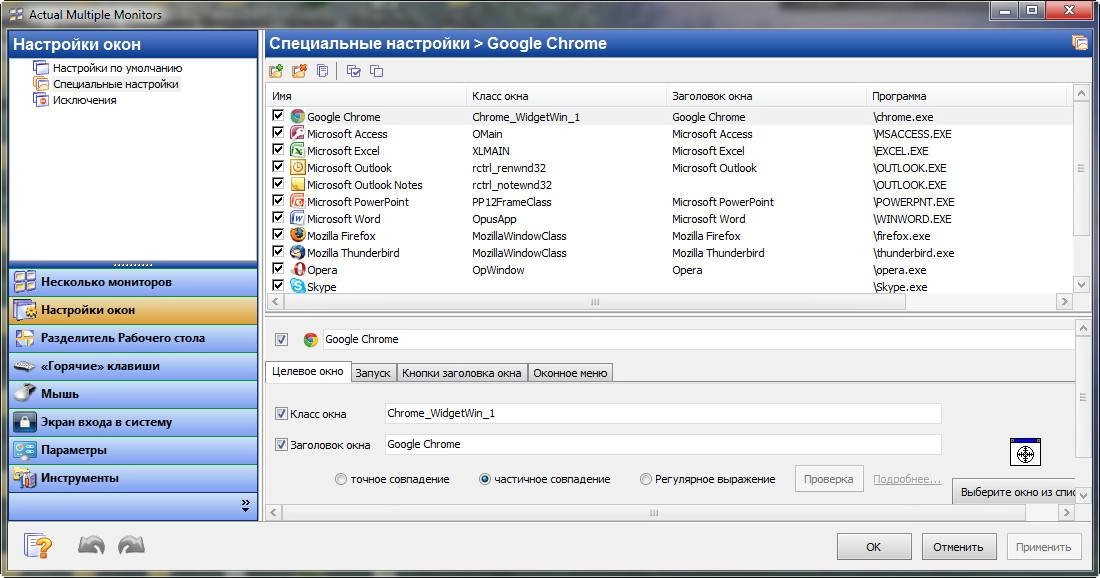1100x578 pixels.
Task: Open the Кнопки заголовка окна tab
Action: pos(462,373)
